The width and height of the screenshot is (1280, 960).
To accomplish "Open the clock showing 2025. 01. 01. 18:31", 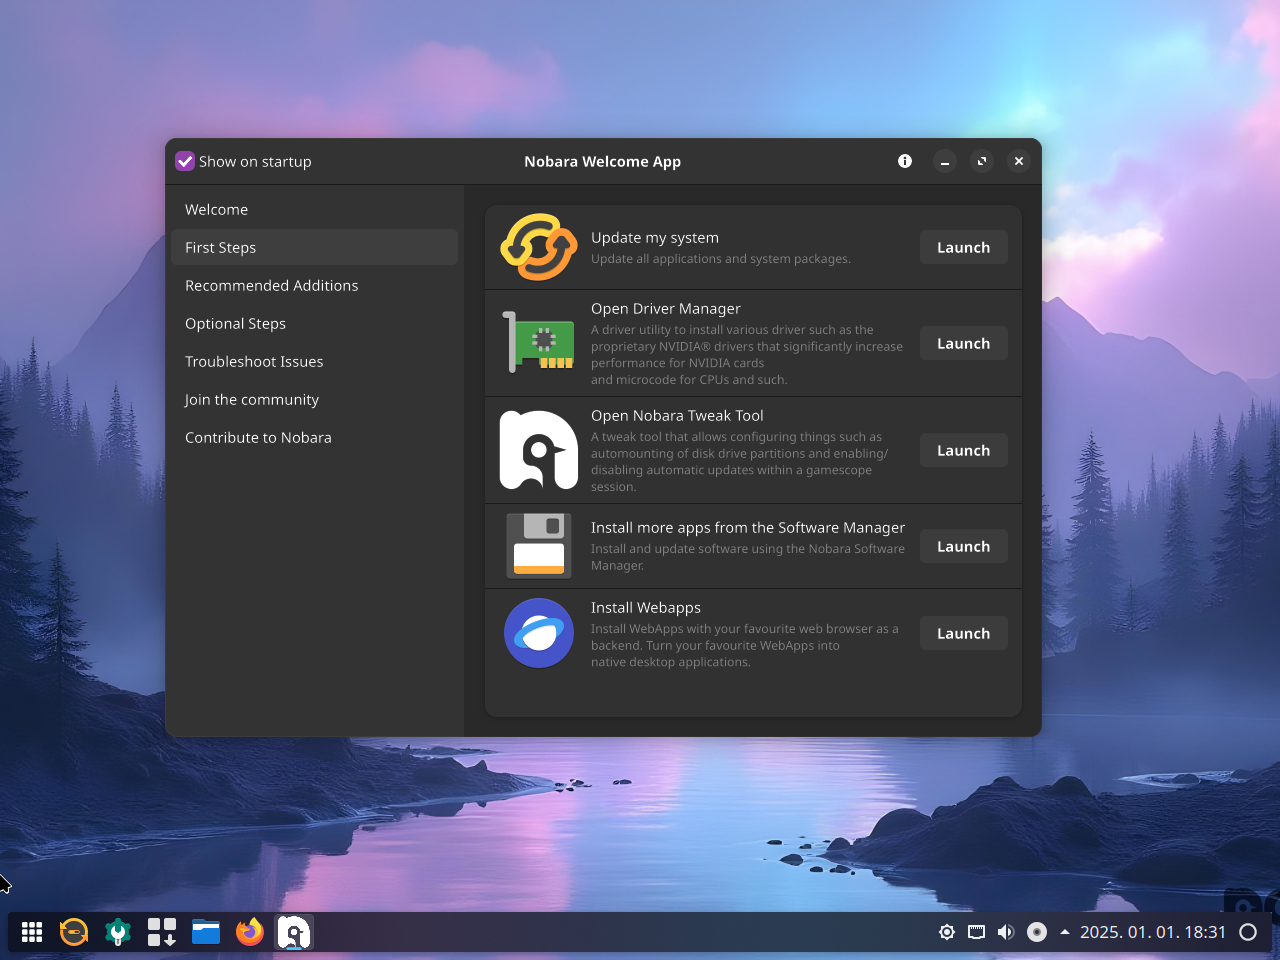I will (x=1153, y=932).
